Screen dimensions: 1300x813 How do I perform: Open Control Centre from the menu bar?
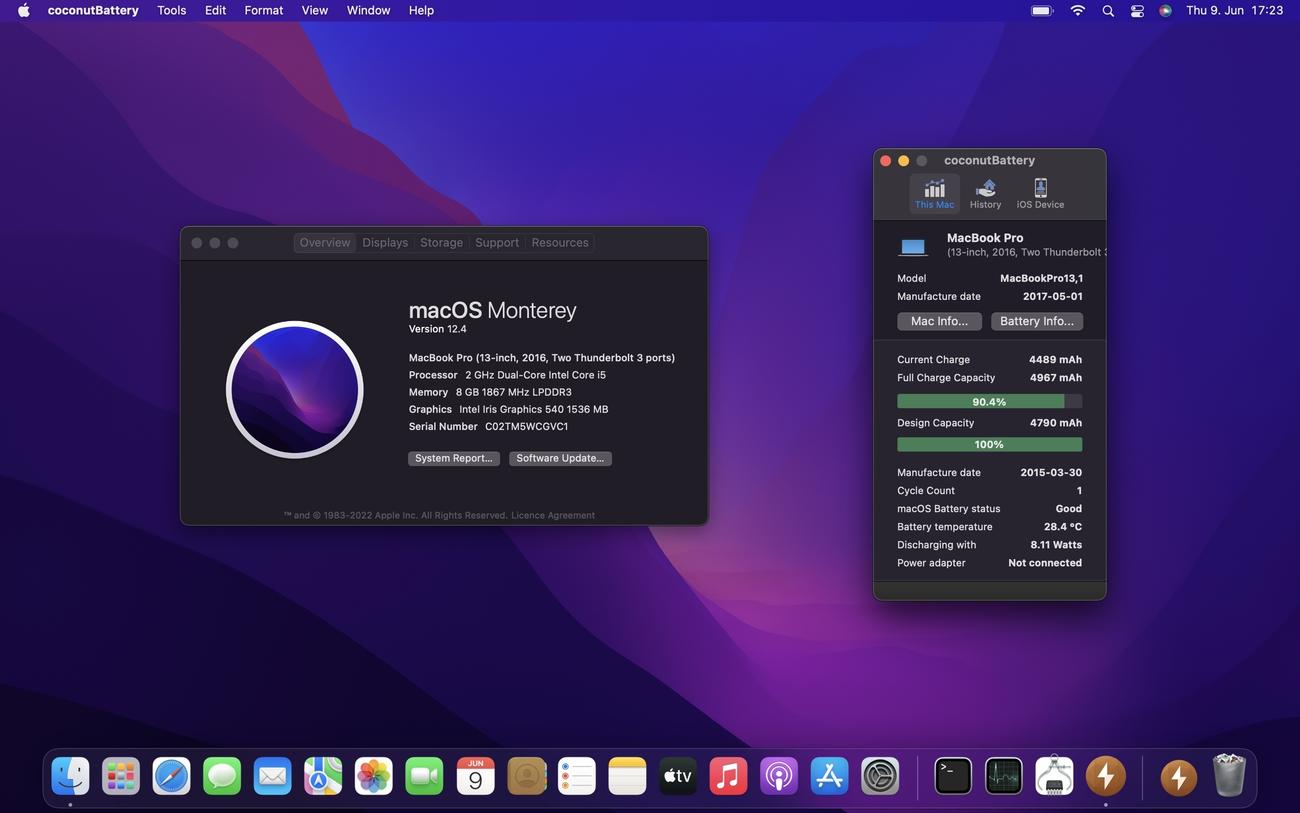pos(1137,10)
